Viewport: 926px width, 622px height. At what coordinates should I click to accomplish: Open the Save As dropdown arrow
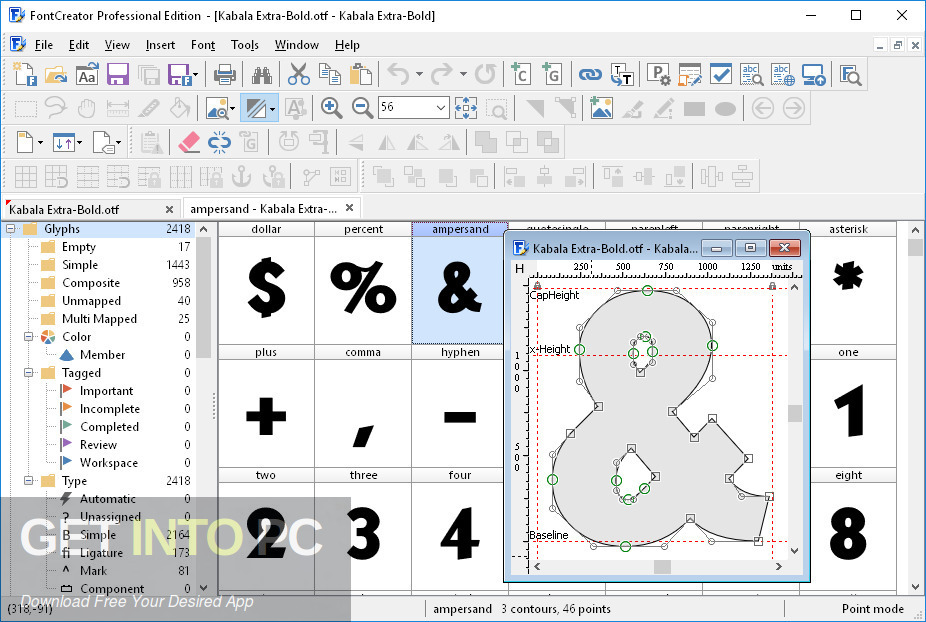pos(195,74)
